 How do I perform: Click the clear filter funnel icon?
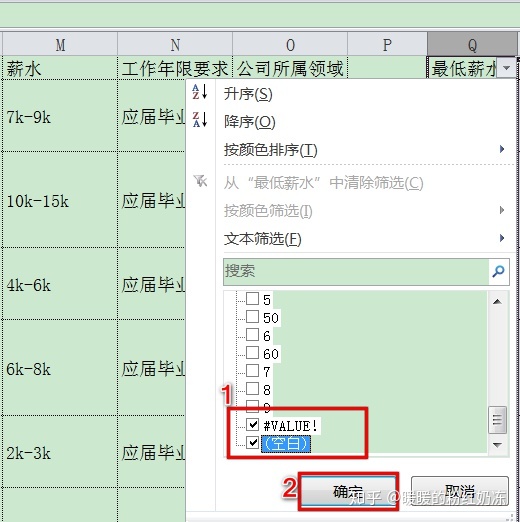[x=200, y=181]
